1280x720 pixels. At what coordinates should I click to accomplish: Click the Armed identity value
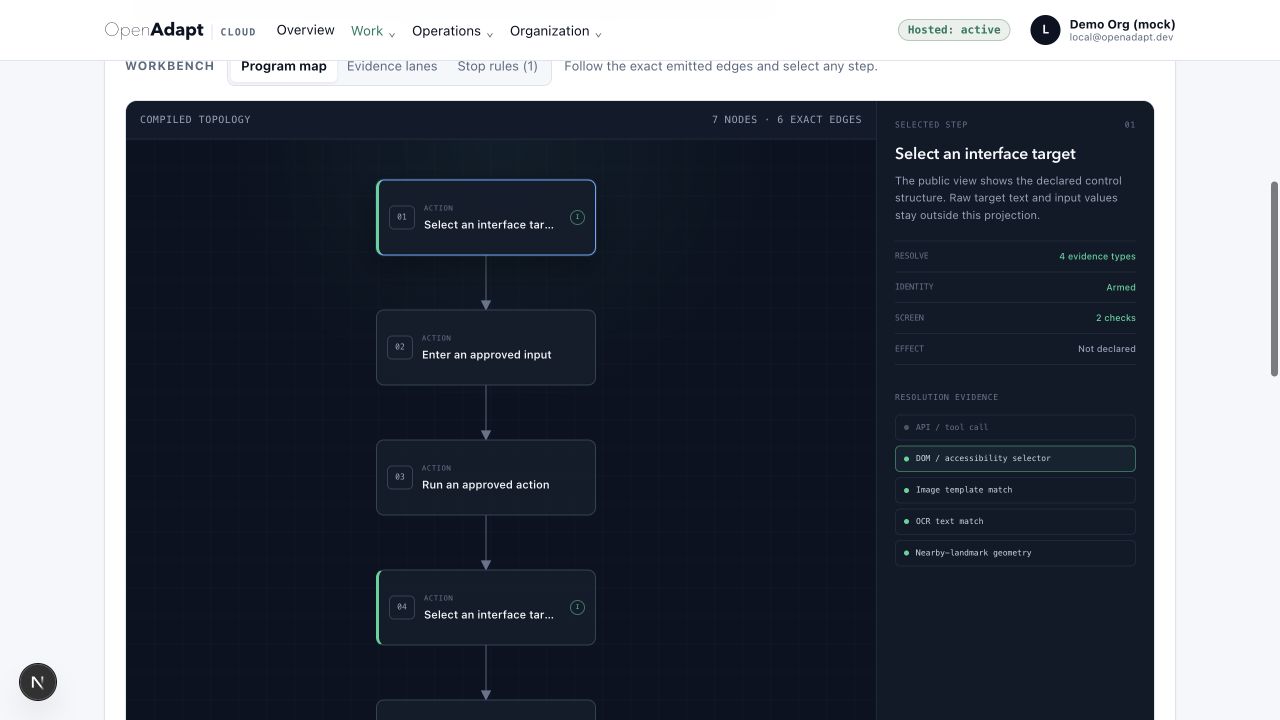(1120, 287)
